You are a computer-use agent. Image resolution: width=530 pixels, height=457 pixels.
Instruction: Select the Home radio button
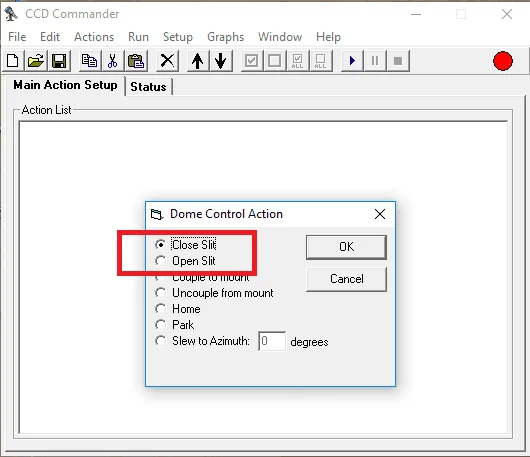(160, 309)
